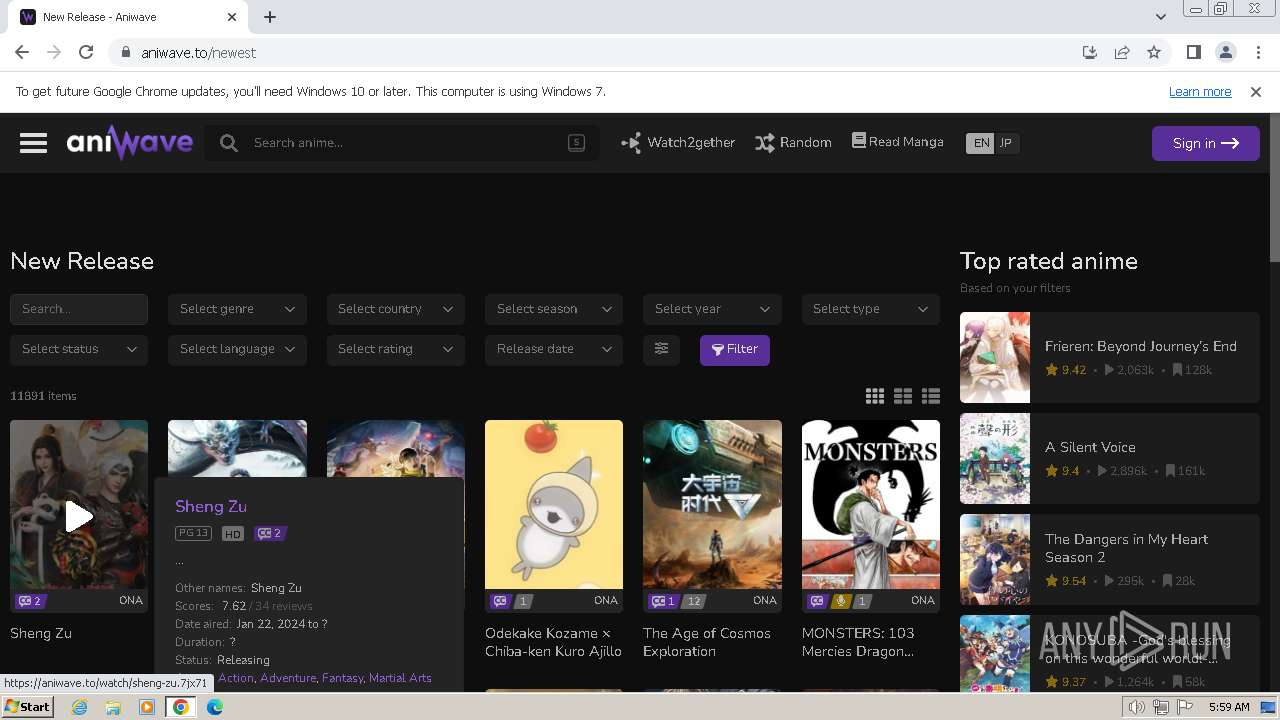This screenshot has height=720, width=1280.
Task: Switch title language to EN
Action: click(x=981, y=143)
